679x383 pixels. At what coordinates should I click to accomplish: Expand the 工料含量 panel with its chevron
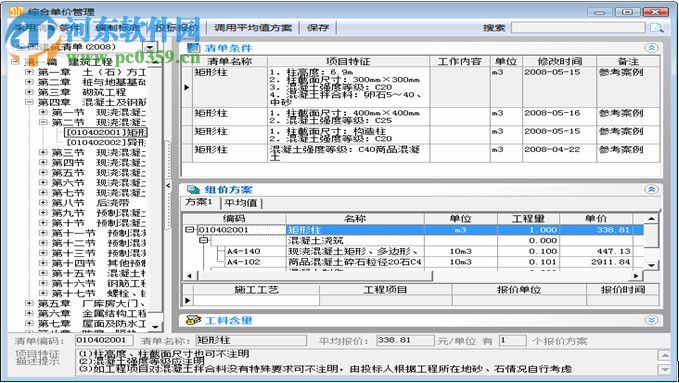[651, 320]
